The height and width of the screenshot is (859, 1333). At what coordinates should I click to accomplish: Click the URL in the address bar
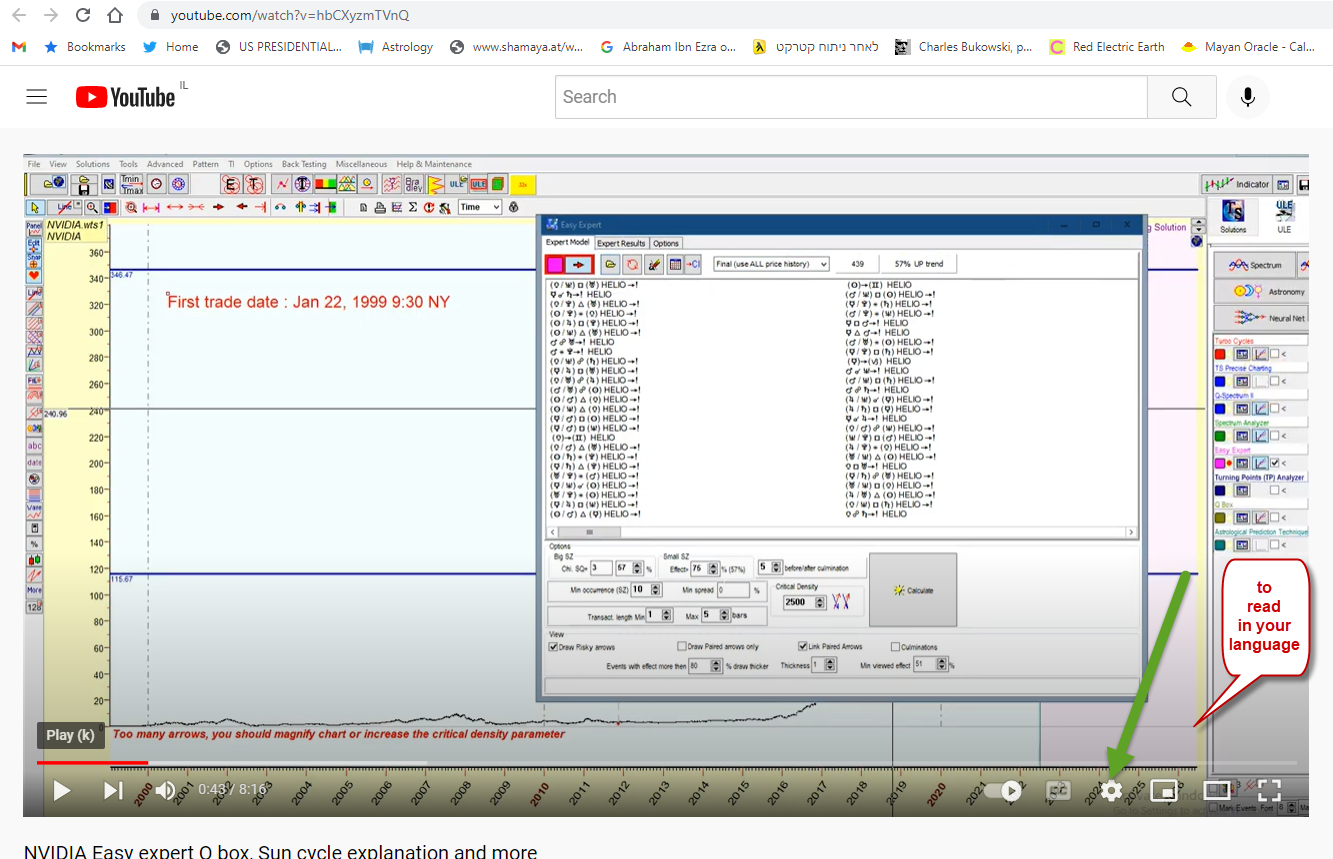point(290,15)
